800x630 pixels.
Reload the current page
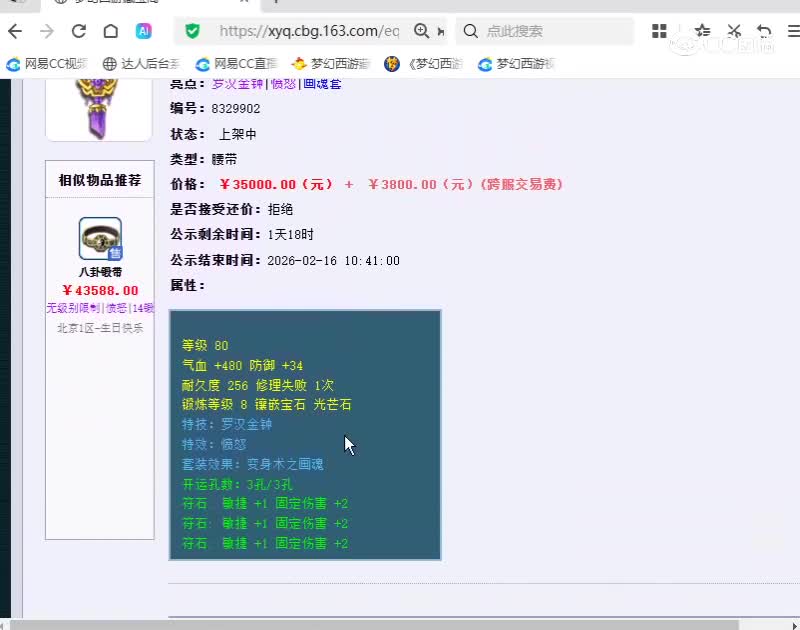[79, 32]
